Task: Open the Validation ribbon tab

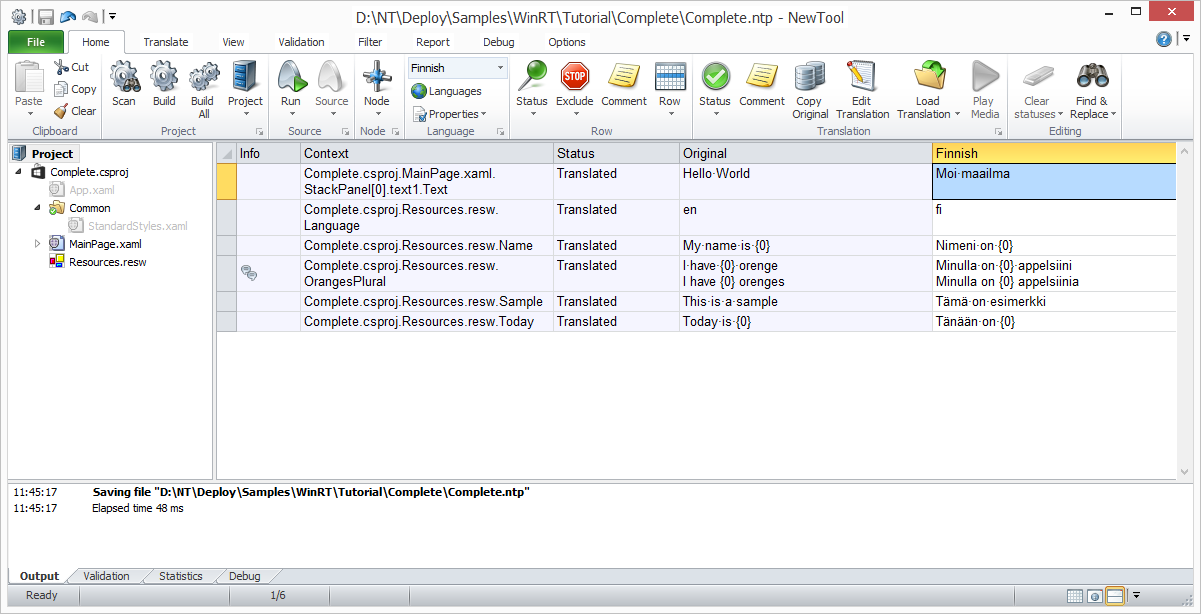Action: click(x=301, y=42)
